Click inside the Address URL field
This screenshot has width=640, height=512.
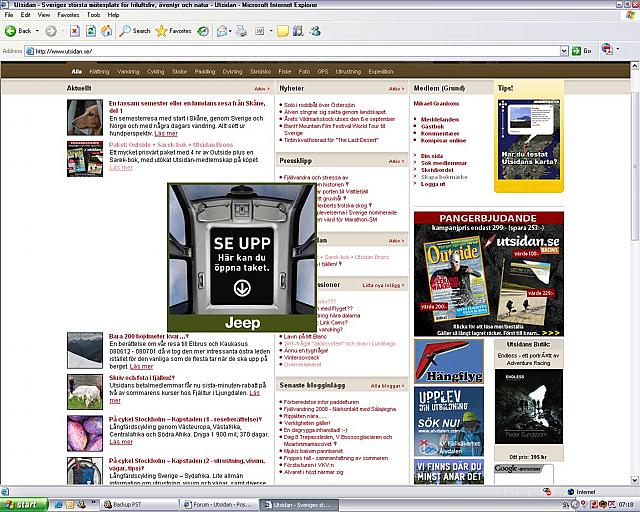[x=292, y=51]
